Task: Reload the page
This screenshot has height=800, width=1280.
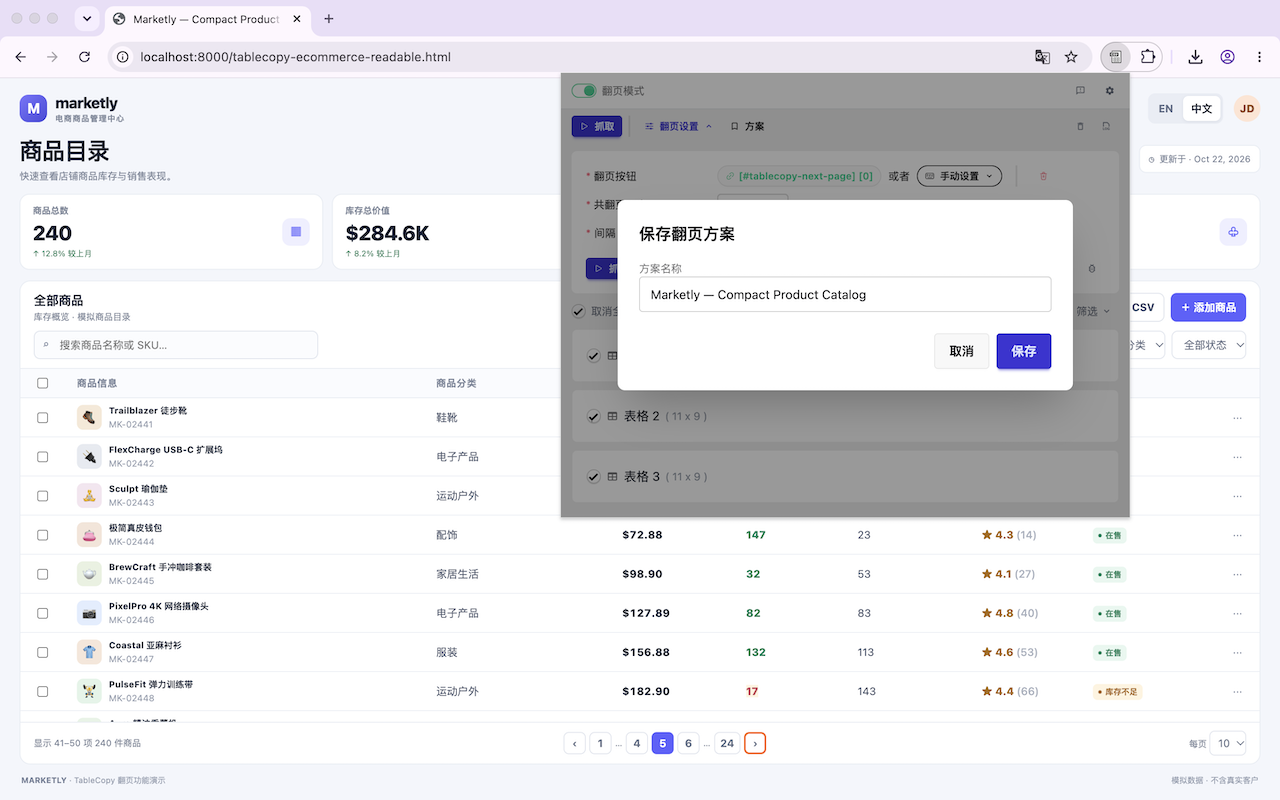Action: click(84, 57)
